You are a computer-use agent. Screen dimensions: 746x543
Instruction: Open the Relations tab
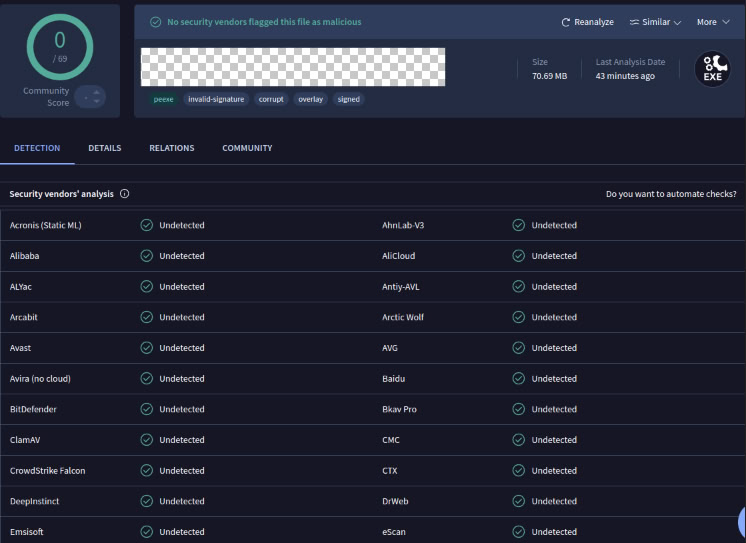coord(172,148)
